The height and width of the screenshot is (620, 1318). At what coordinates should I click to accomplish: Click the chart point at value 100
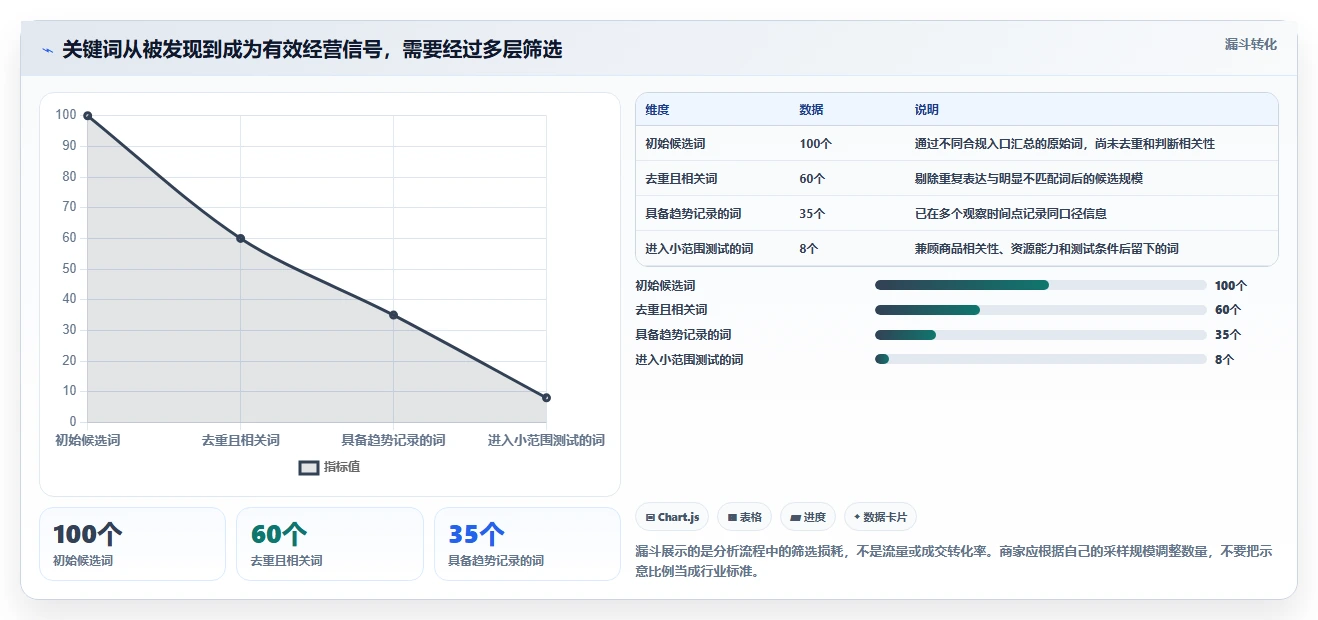pos(88,116)
